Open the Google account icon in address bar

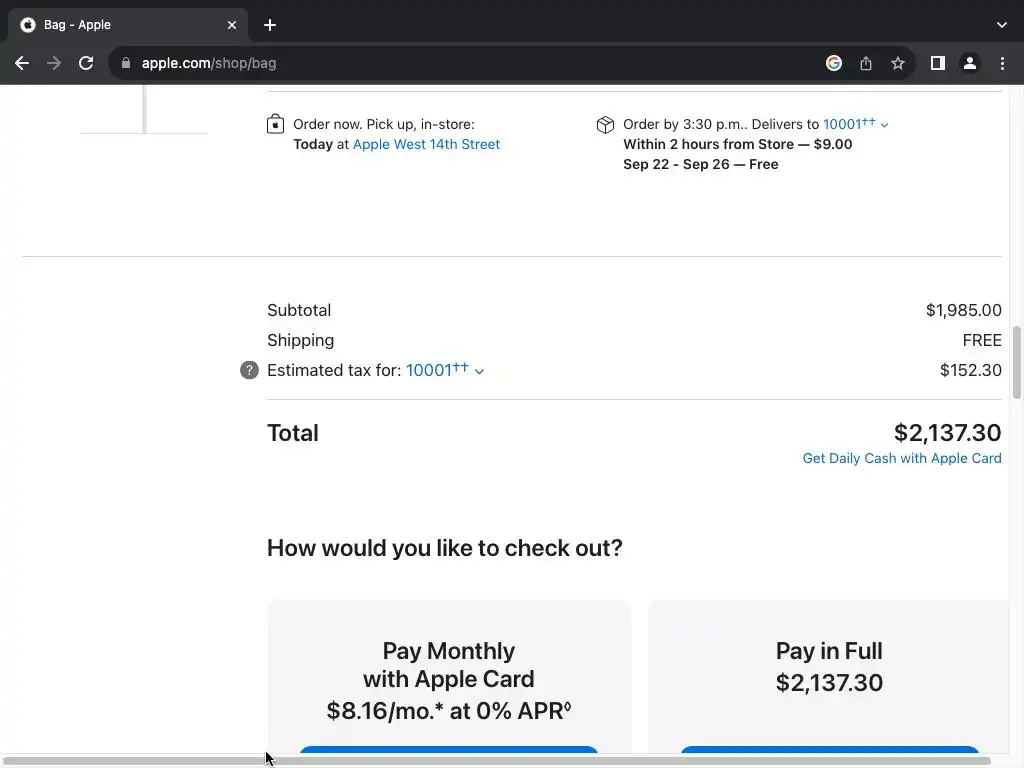(833, 63)
